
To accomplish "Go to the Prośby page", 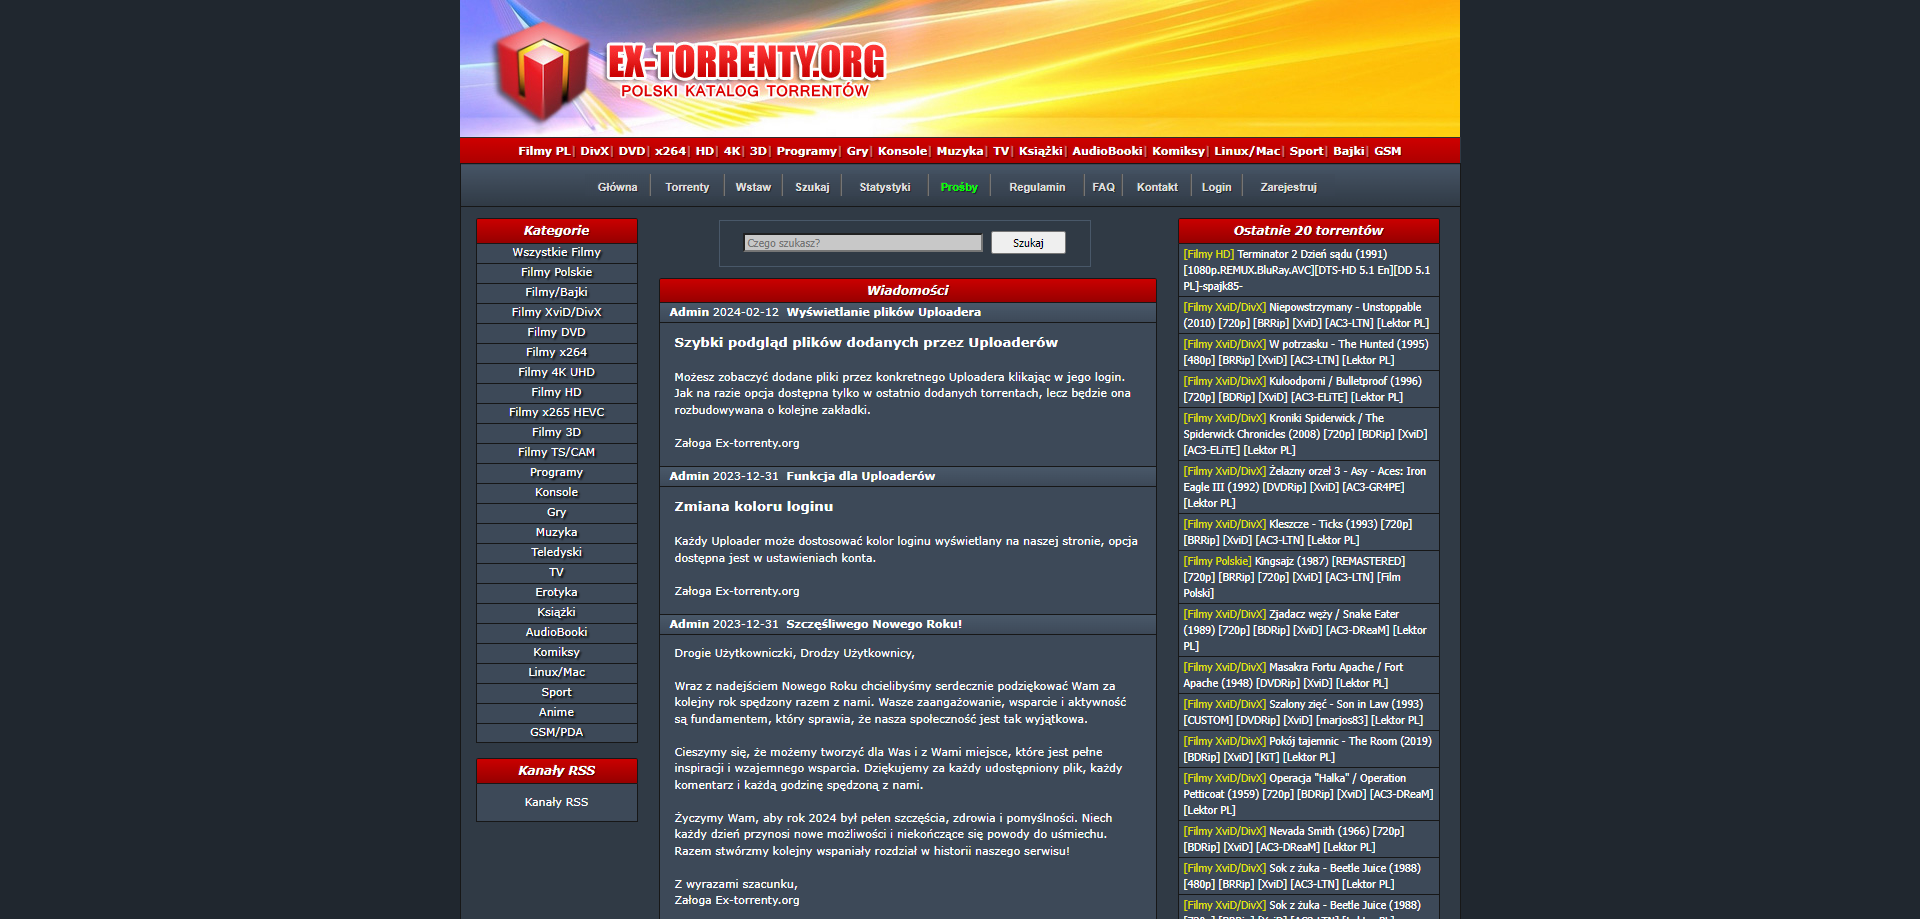I will pyautogui.click(x=958, y=186).
